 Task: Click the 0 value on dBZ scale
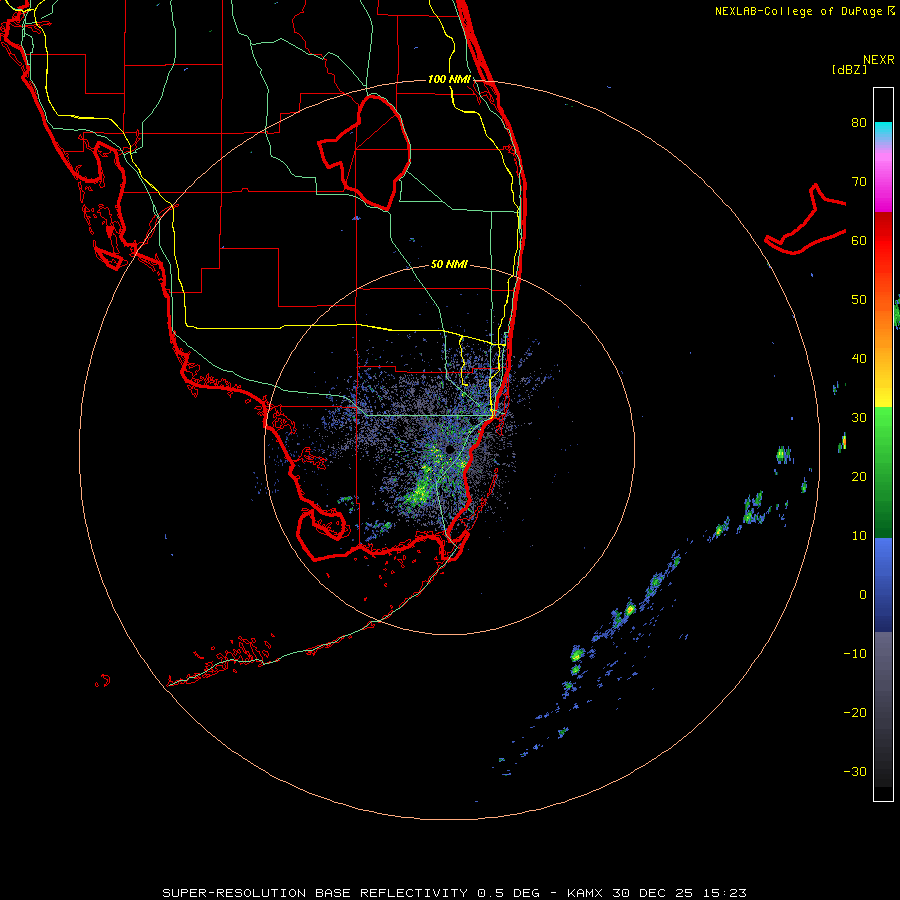click(x=863, y=595)
